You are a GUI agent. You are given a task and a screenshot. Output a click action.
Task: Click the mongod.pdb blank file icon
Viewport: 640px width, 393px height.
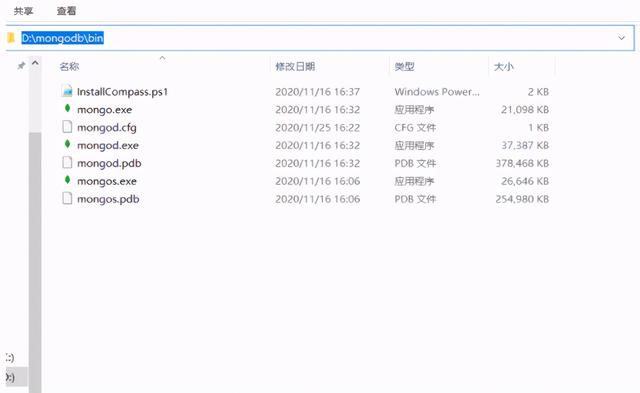67,163
